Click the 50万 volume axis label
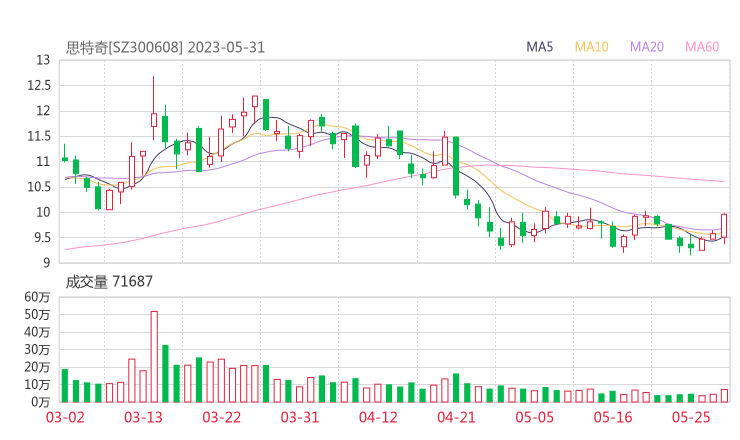Screen dimensions: 740x440 [x=37, y=314]
